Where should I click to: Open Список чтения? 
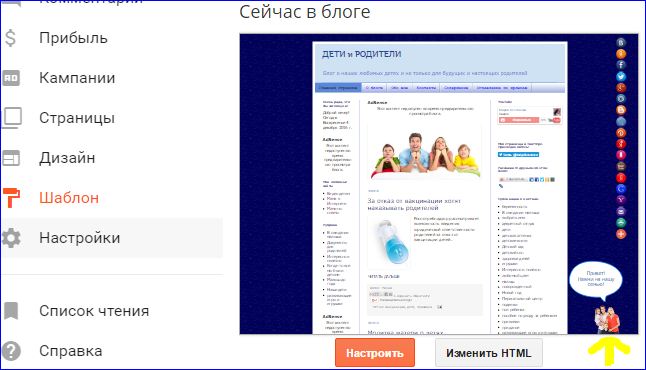click(x=94, y=311)
